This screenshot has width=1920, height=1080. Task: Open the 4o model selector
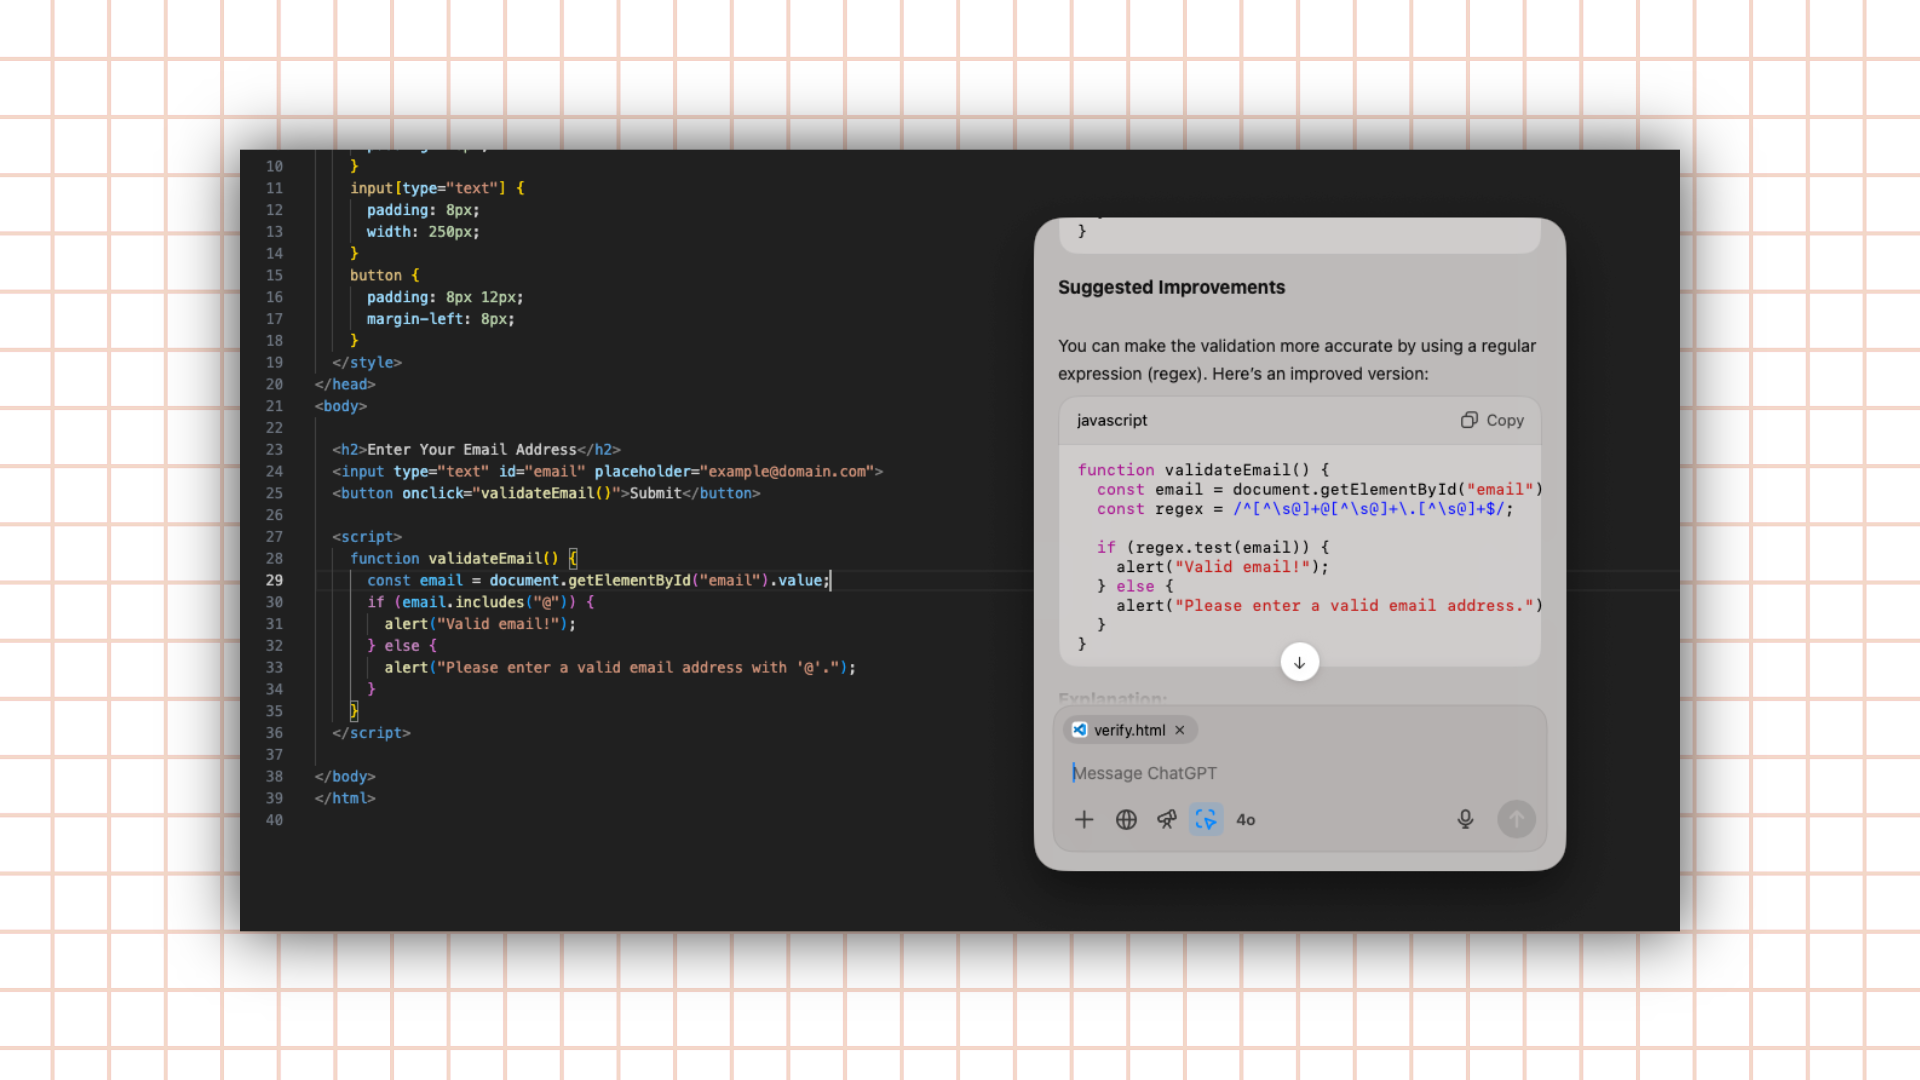1245,820
